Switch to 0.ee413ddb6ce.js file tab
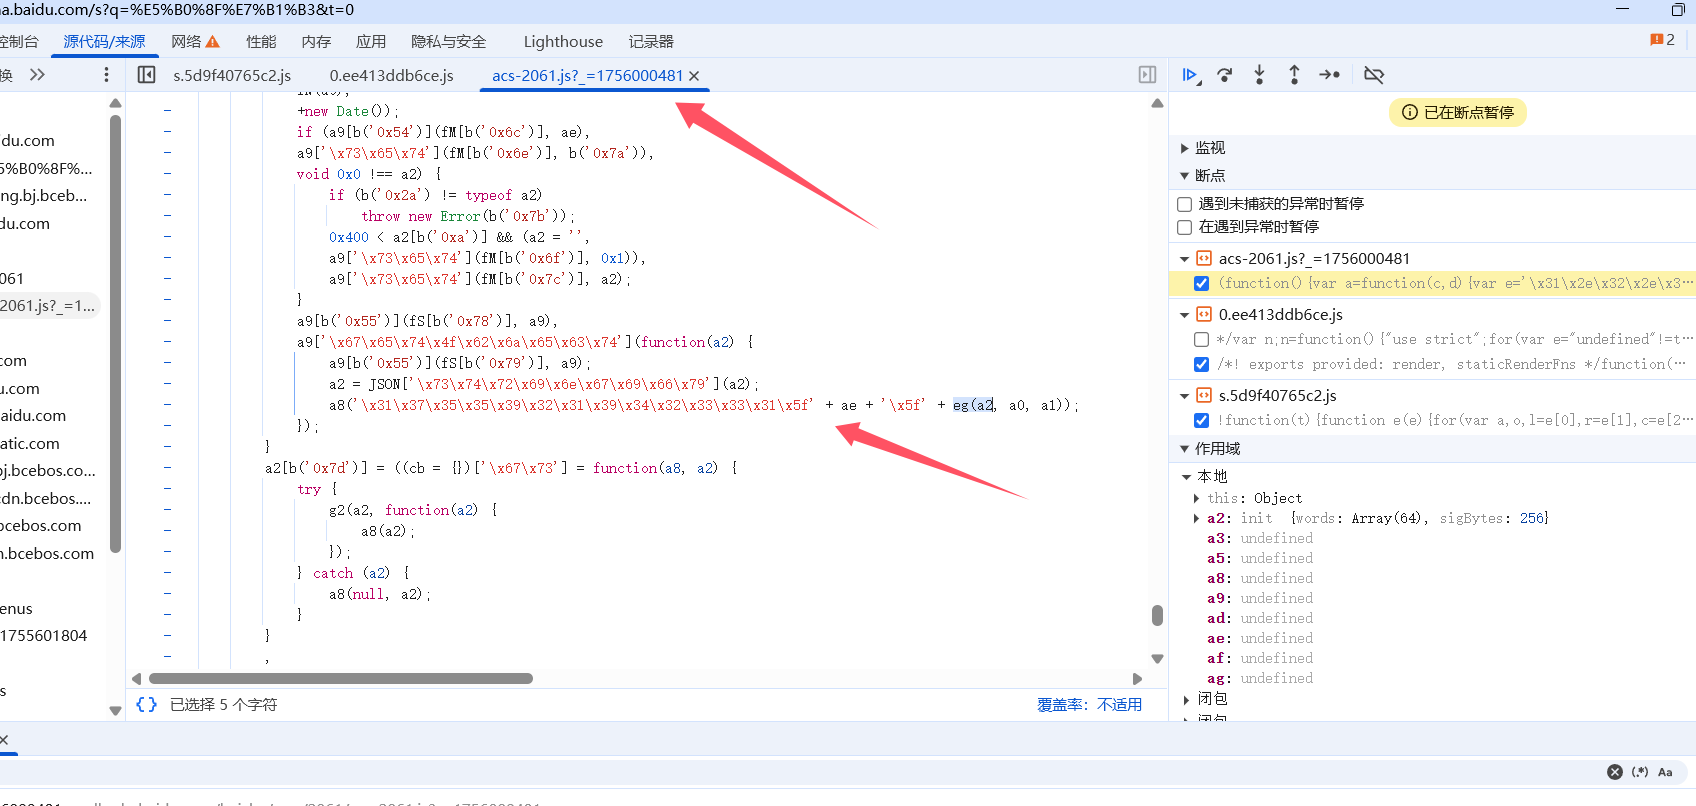Screen dimensions: 1696x806 [392, 76]
